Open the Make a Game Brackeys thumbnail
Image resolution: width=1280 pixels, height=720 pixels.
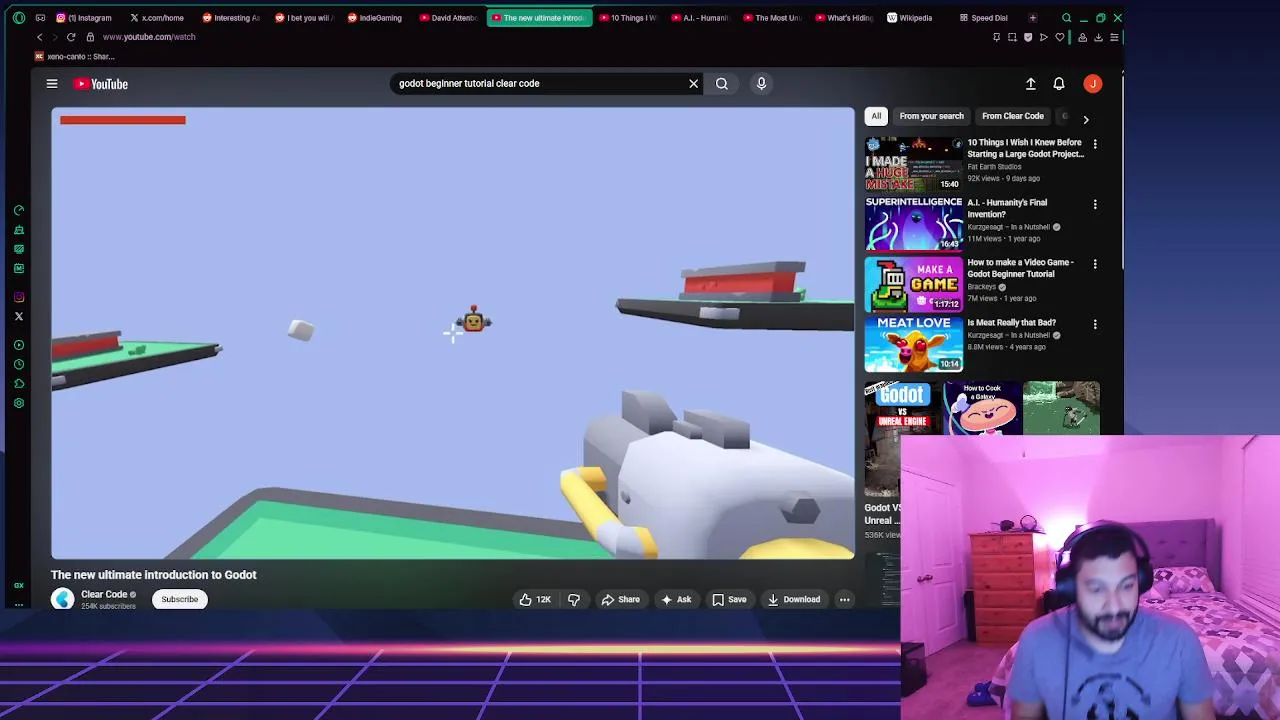[x=913, y=284]
